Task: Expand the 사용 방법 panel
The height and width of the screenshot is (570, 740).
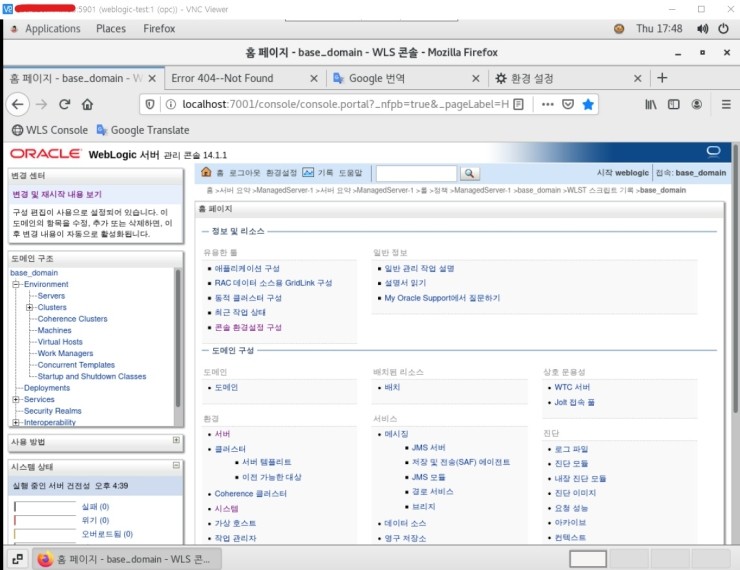Action: 176,440
